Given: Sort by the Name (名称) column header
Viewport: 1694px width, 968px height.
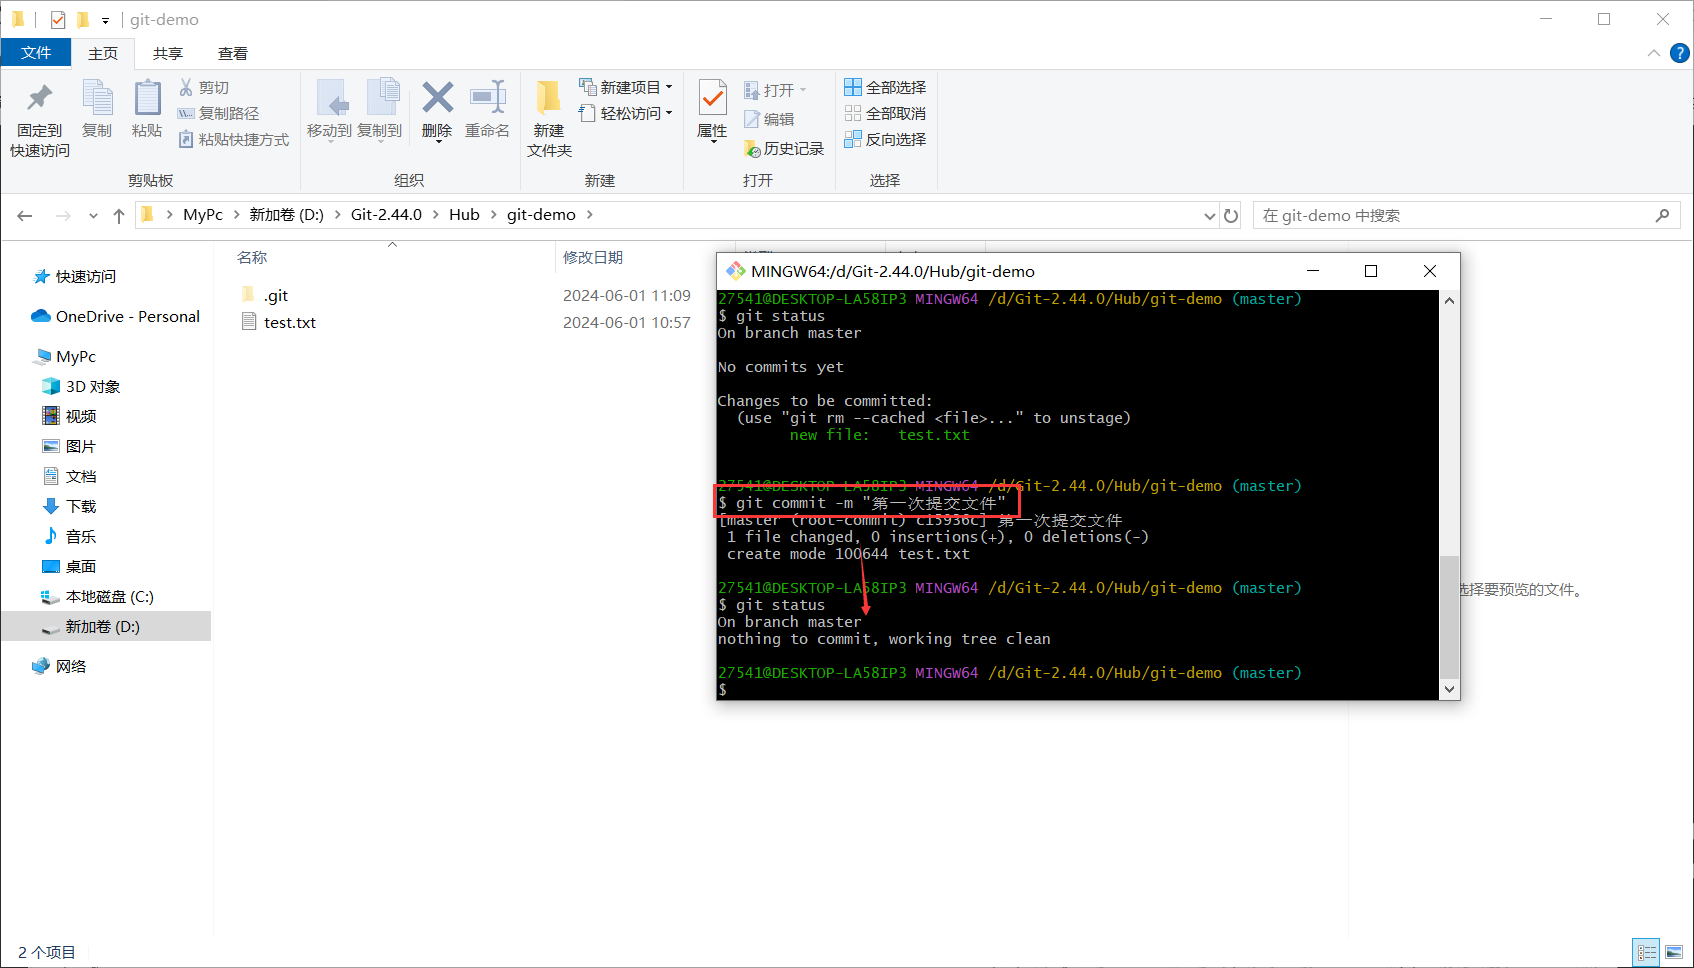Looking at the screenshot, I should pos(252,257).
